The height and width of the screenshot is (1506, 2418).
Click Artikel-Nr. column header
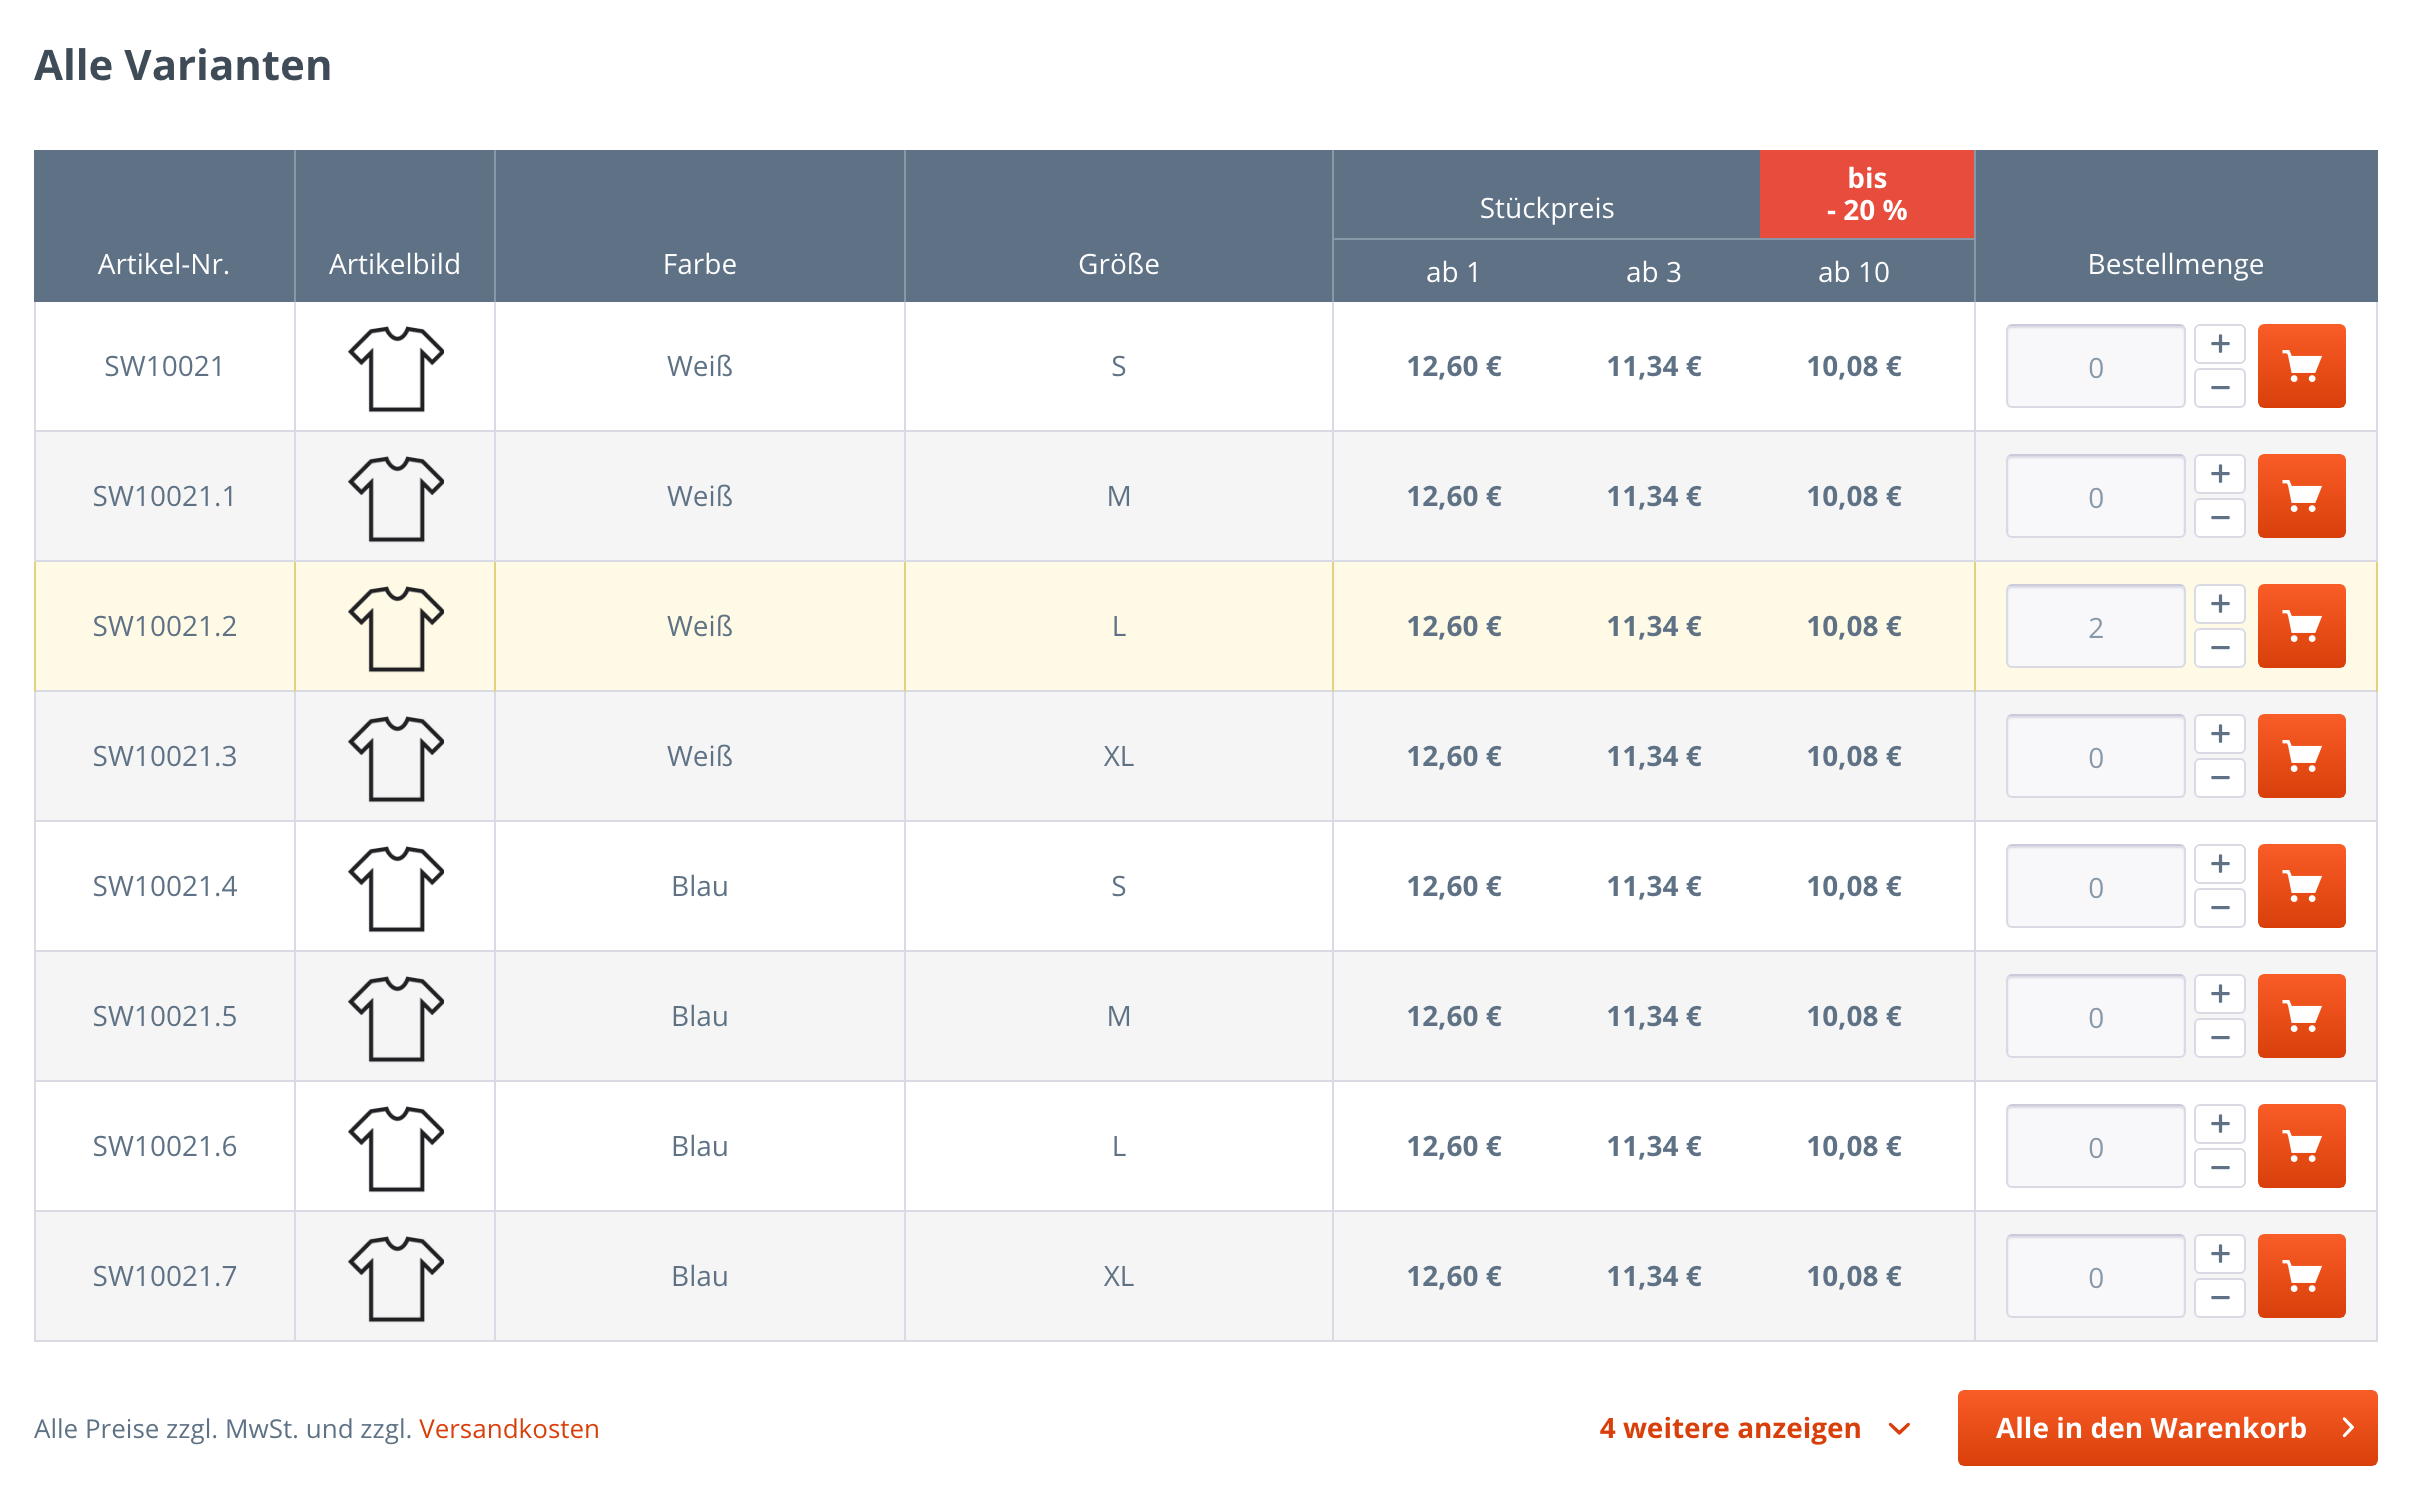(164, 264)
